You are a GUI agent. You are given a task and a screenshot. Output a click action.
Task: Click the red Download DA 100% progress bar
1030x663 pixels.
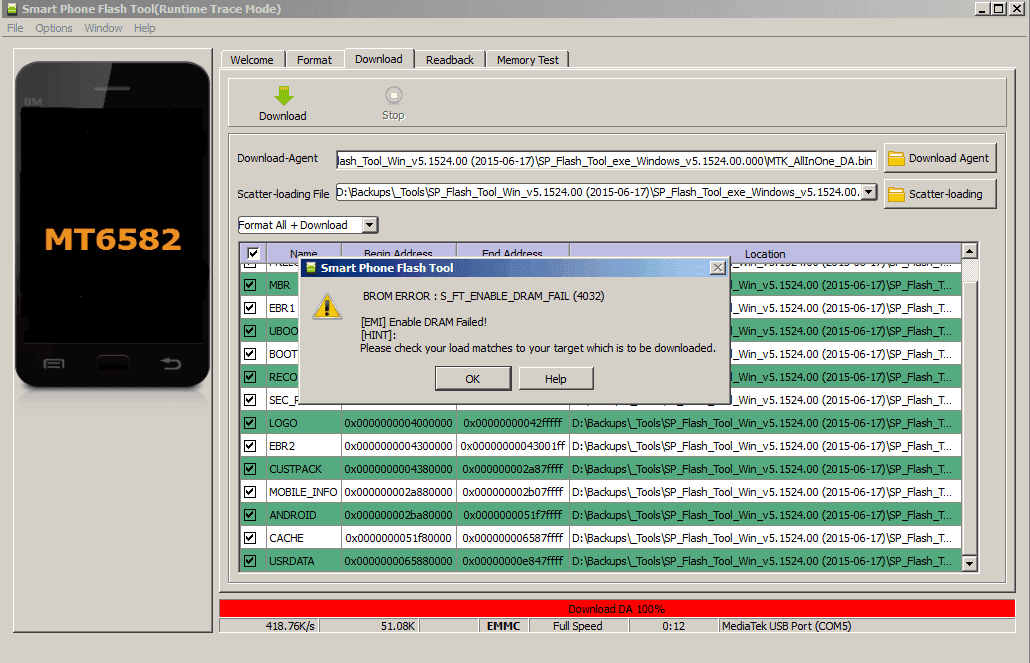[x=617, y=608]
